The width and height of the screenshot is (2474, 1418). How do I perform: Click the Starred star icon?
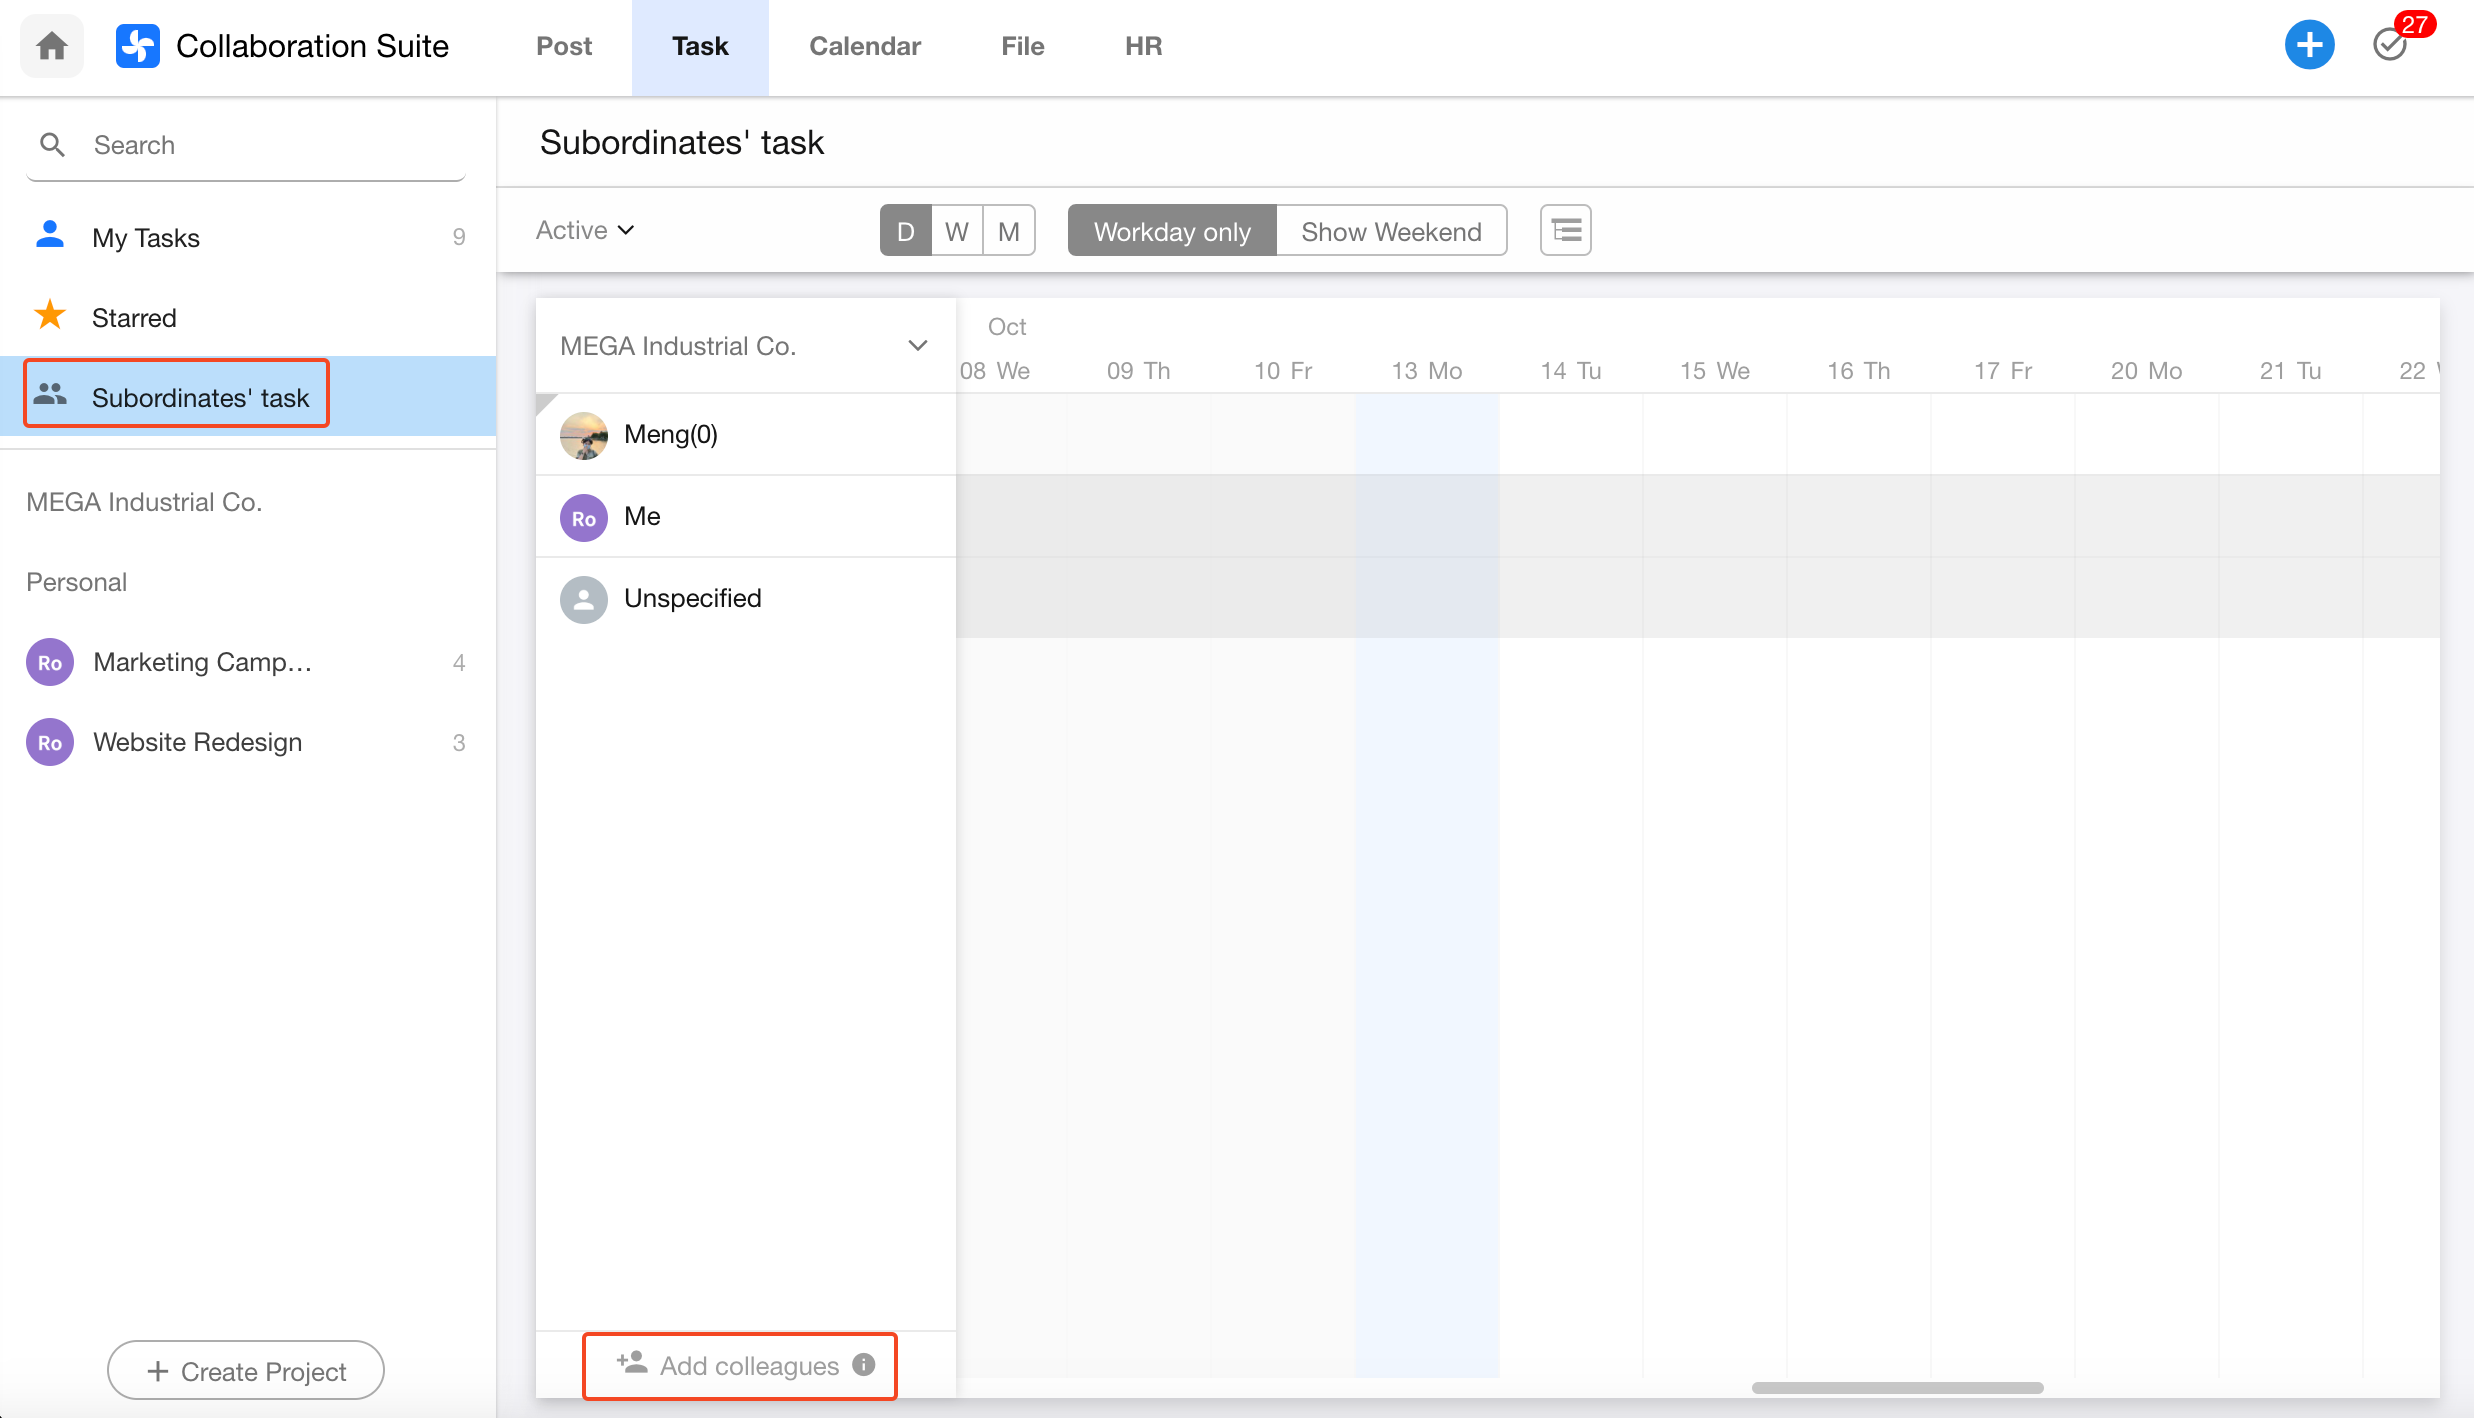pyautogui.click(x=50, y=316)
